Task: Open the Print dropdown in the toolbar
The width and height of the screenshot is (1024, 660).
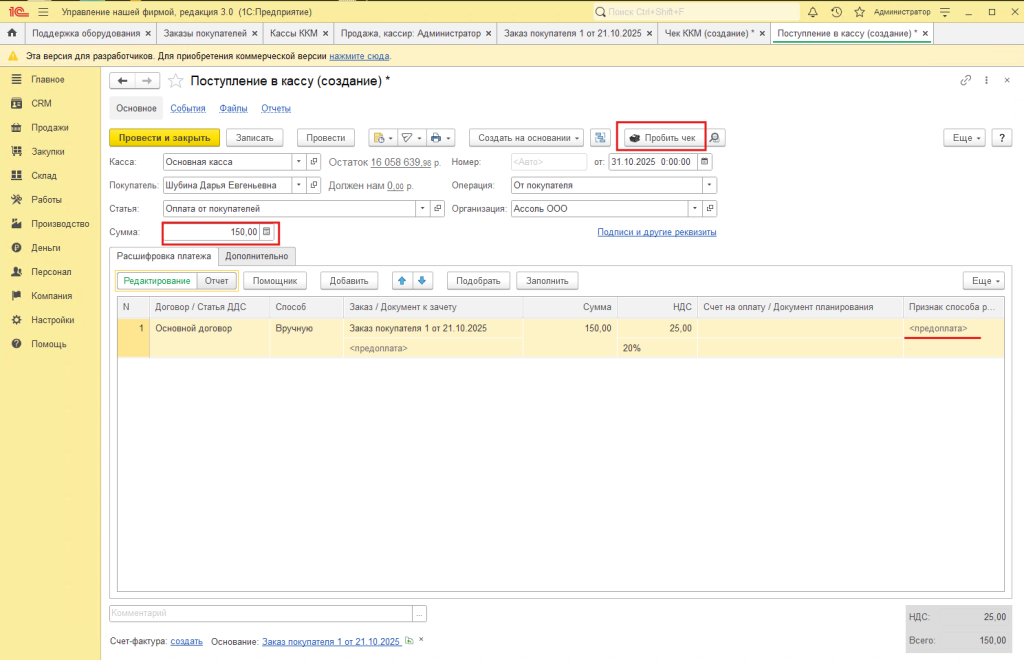Action: pyautogui.click(x=442, y=138)
